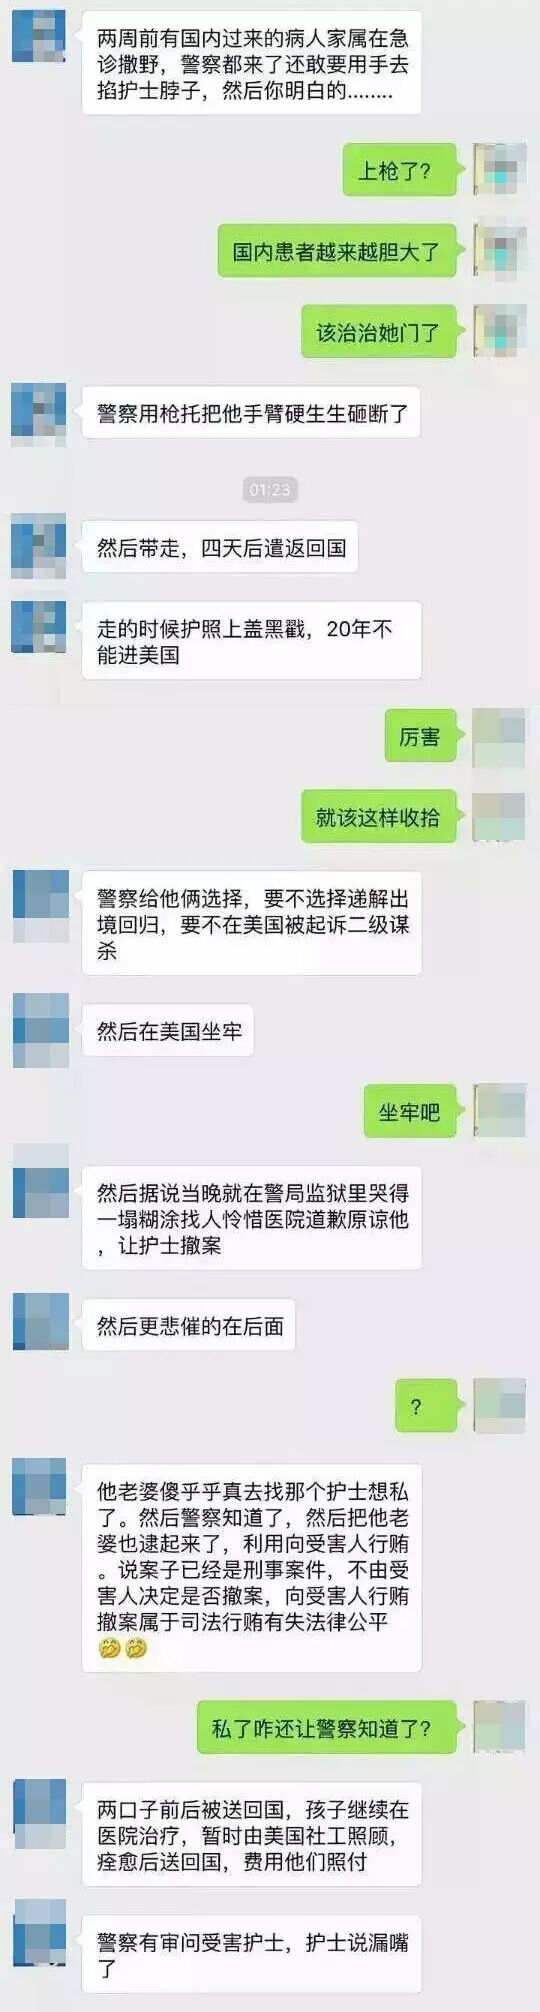
Task: Tap the '?' green reply bubble
Action: [x=426, y=1406]
